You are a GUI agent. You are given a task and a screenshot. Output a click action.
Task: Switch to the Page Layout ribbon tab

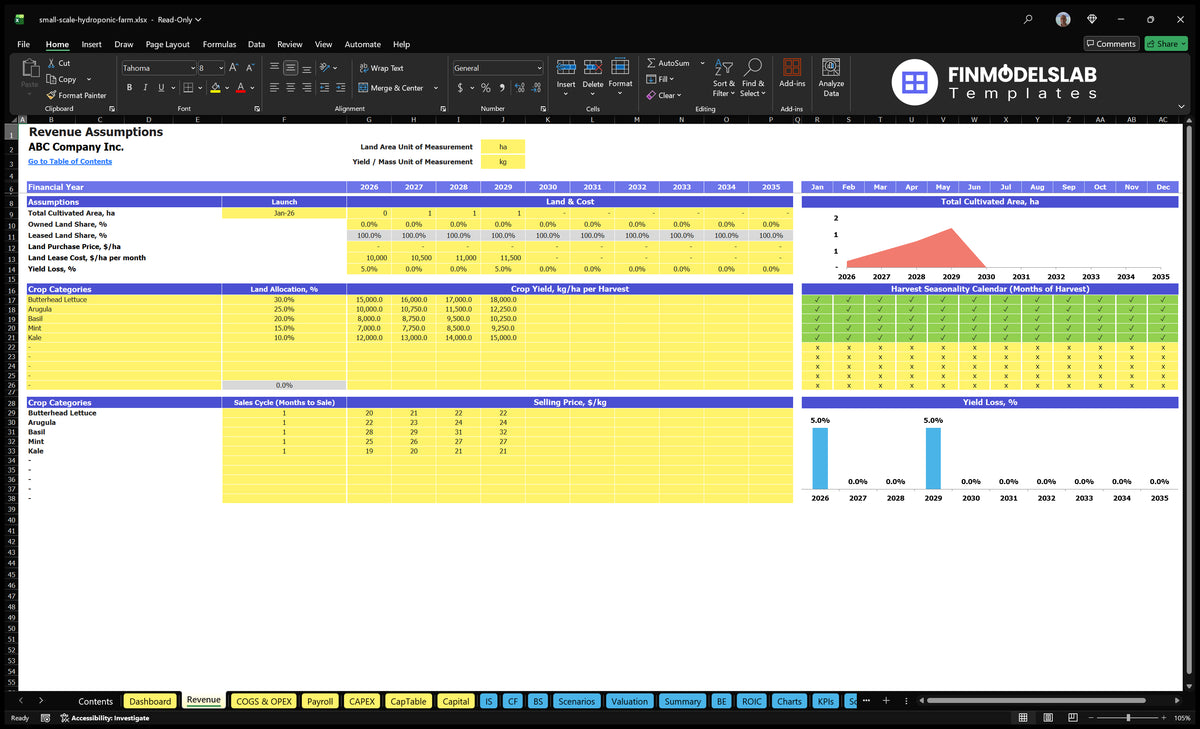tap(167, 44)
